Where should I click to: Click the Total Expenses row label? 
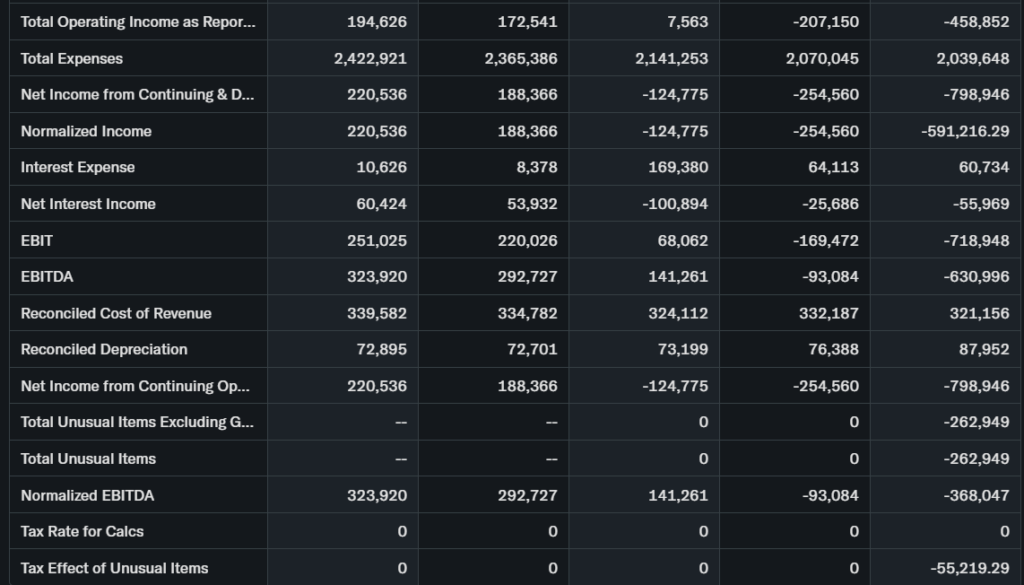(72, 59)
